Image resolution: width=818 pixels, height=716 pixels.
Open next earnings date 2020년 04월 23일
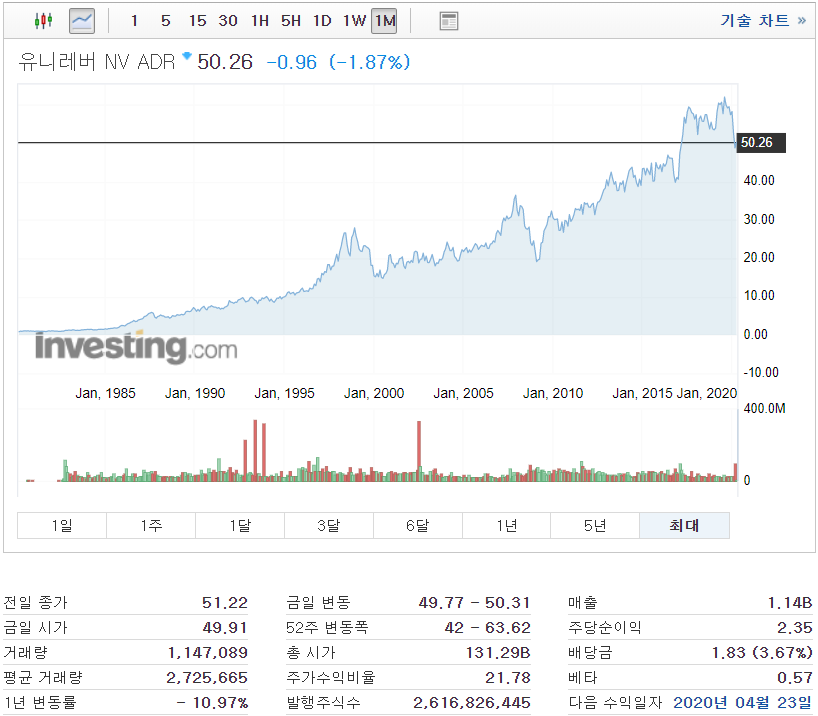742,702
